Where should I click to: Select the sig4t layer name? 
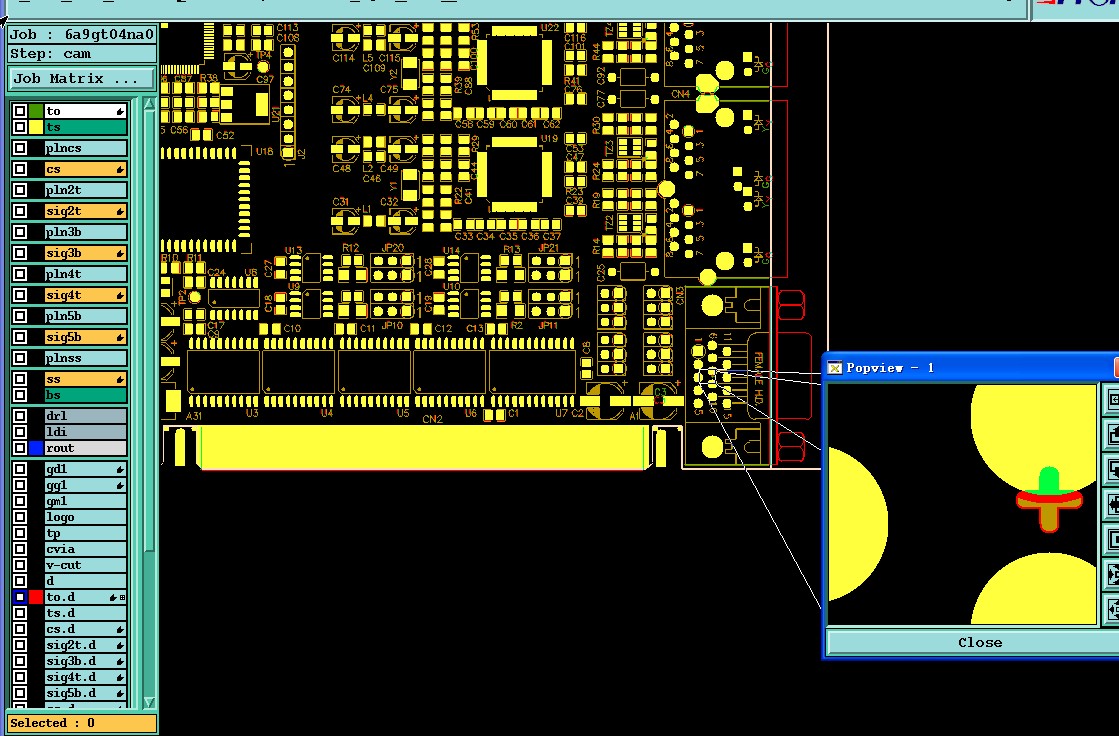pos(86,295)
